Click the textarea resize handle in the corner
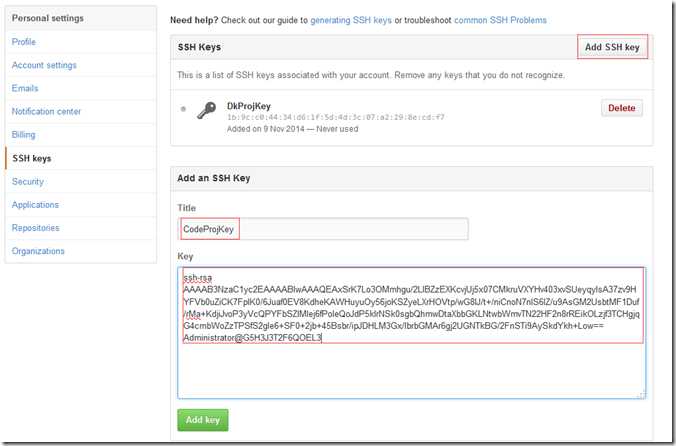676x446 pixels. point(642,395)
